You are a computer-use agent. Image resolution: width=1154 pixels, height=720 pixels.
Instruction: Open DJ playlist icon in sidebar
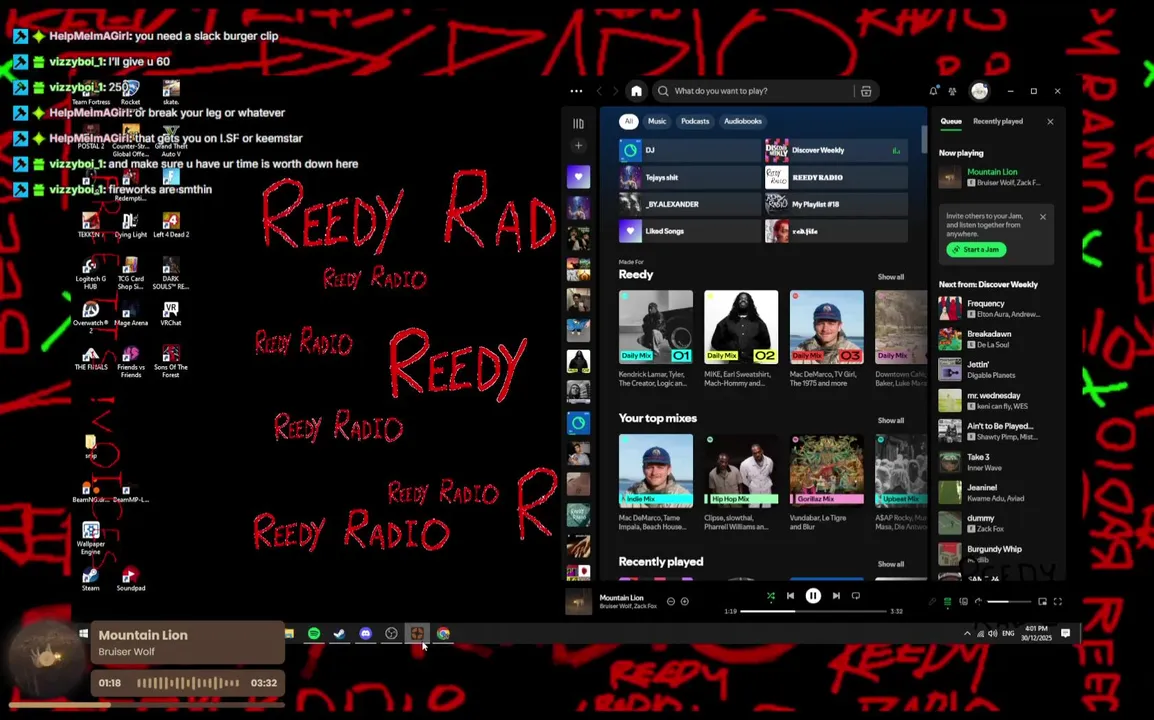point(578,423)
